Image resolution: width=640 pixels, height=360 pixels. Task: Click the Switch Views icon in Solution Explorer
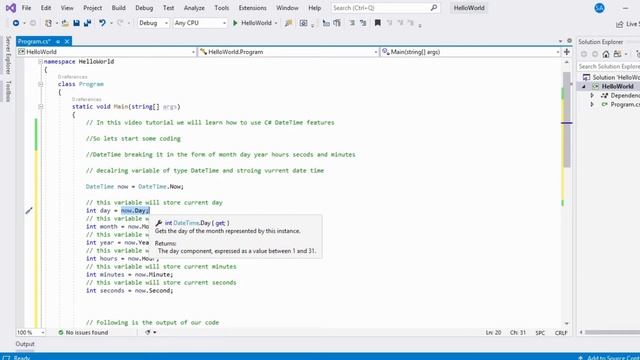(x=617, y=54)
